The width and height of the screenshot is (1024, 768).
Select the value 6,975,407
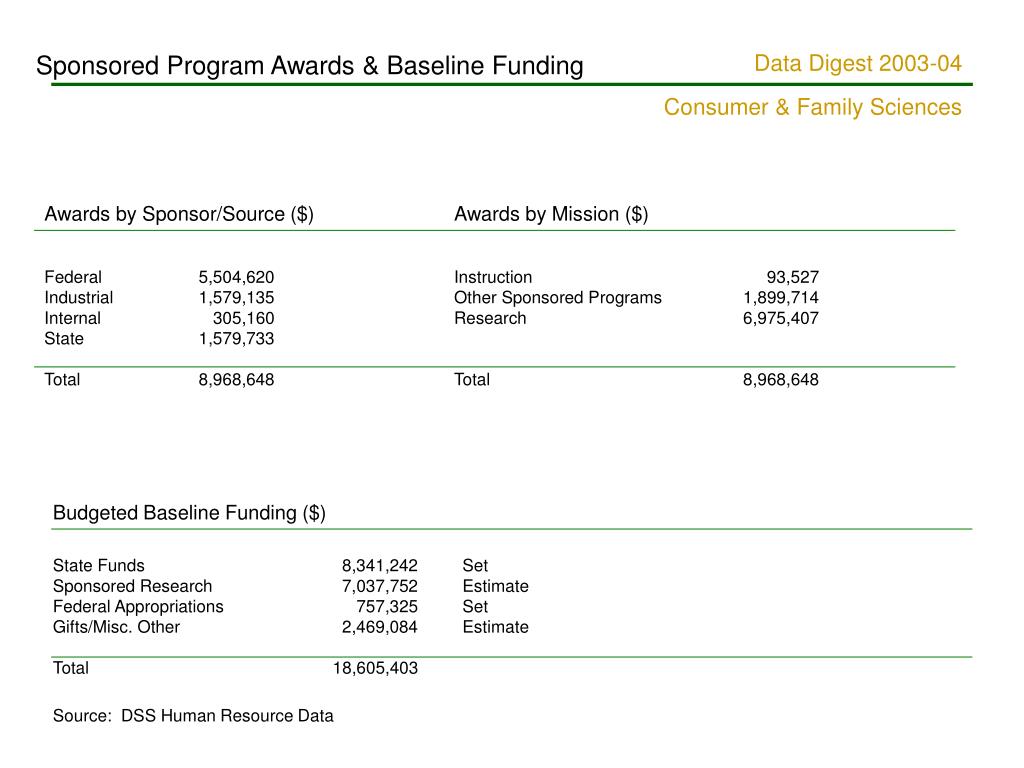click(x=781, y=319)
